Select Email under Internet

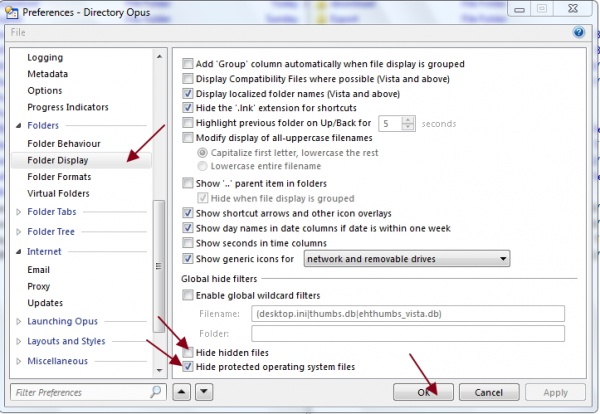[39, 270]
